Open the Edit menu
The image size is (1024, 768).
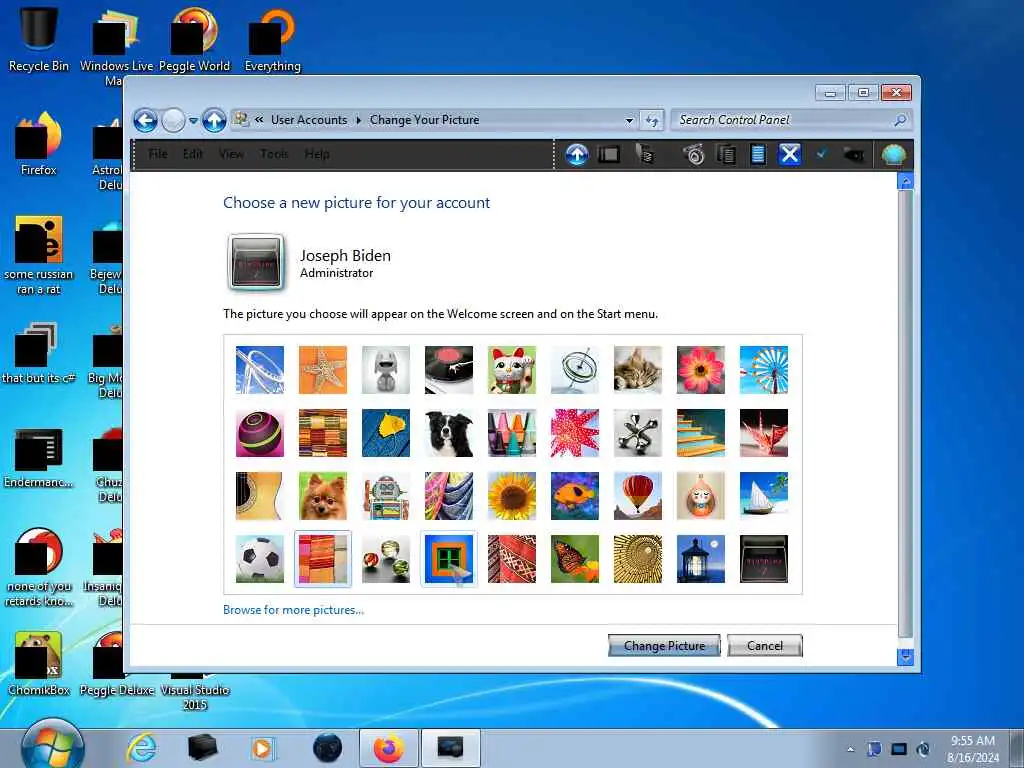point(193,154)
